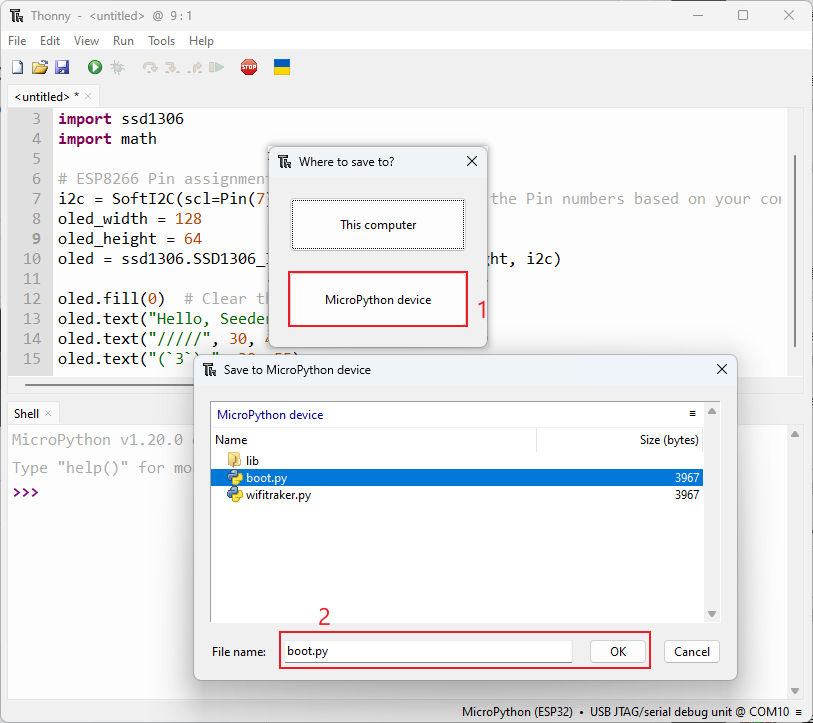Select boot.py in file list
Viewport: 813px width, 723px height.
tap(457, 478)
